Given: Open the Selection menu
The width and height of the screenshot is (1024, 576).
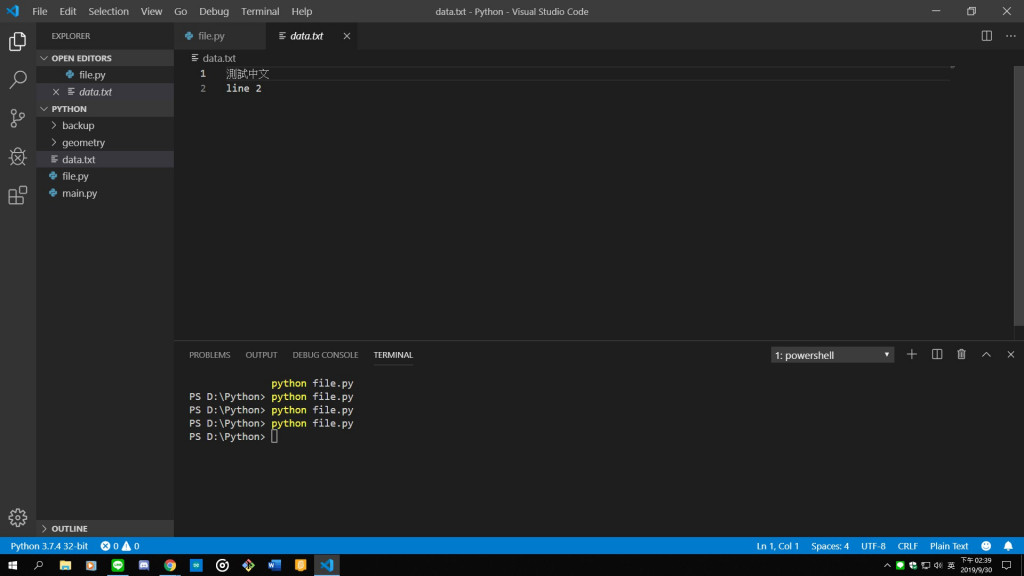Looking at the screenshot, I should pos(108,11).
